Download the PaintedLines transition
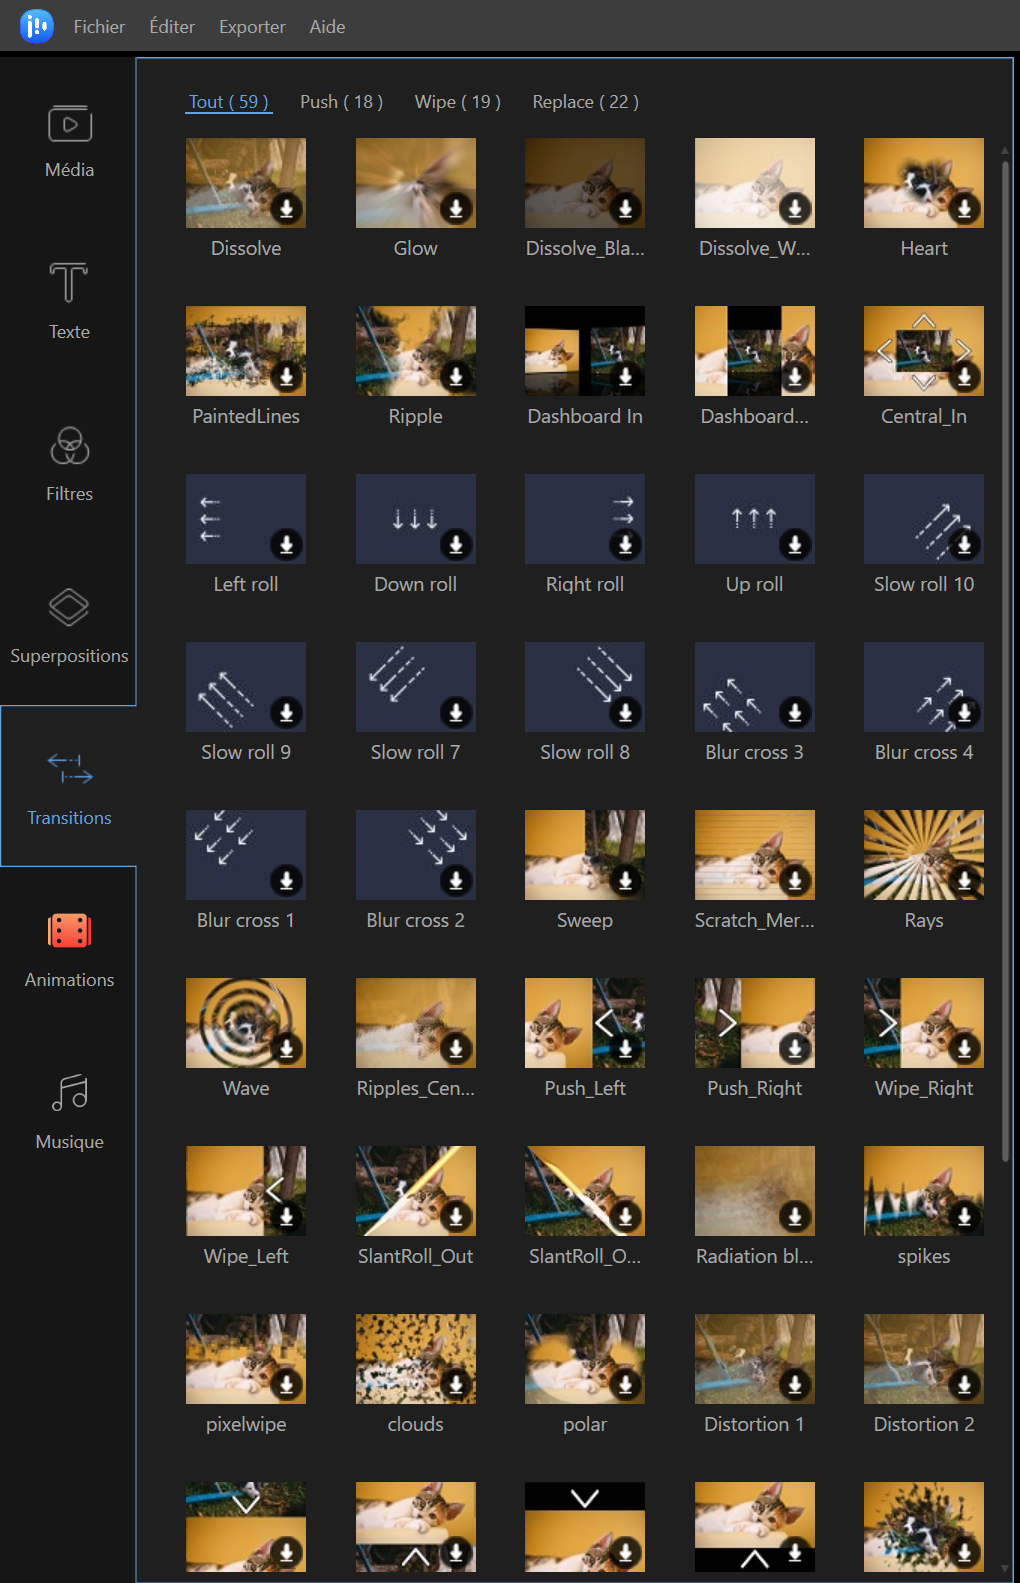This screenshot has height=1583, width=1020. [x=286, y=376]
